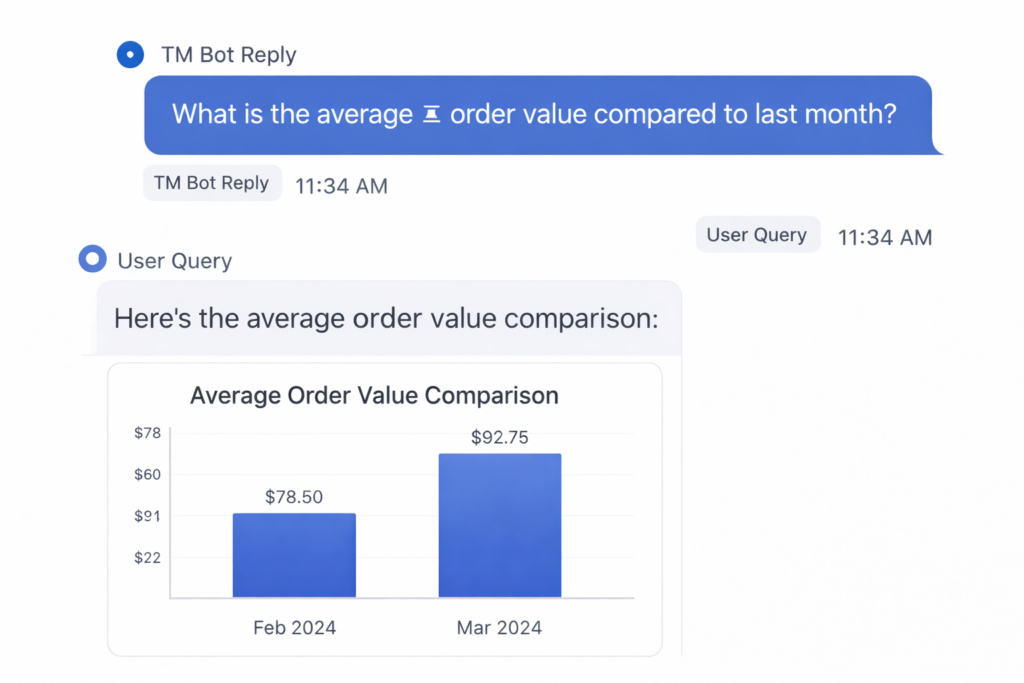Screen dimensions: 1024x683
Task: Expand the chart card containing the bar graph
Action: [384, 511]
